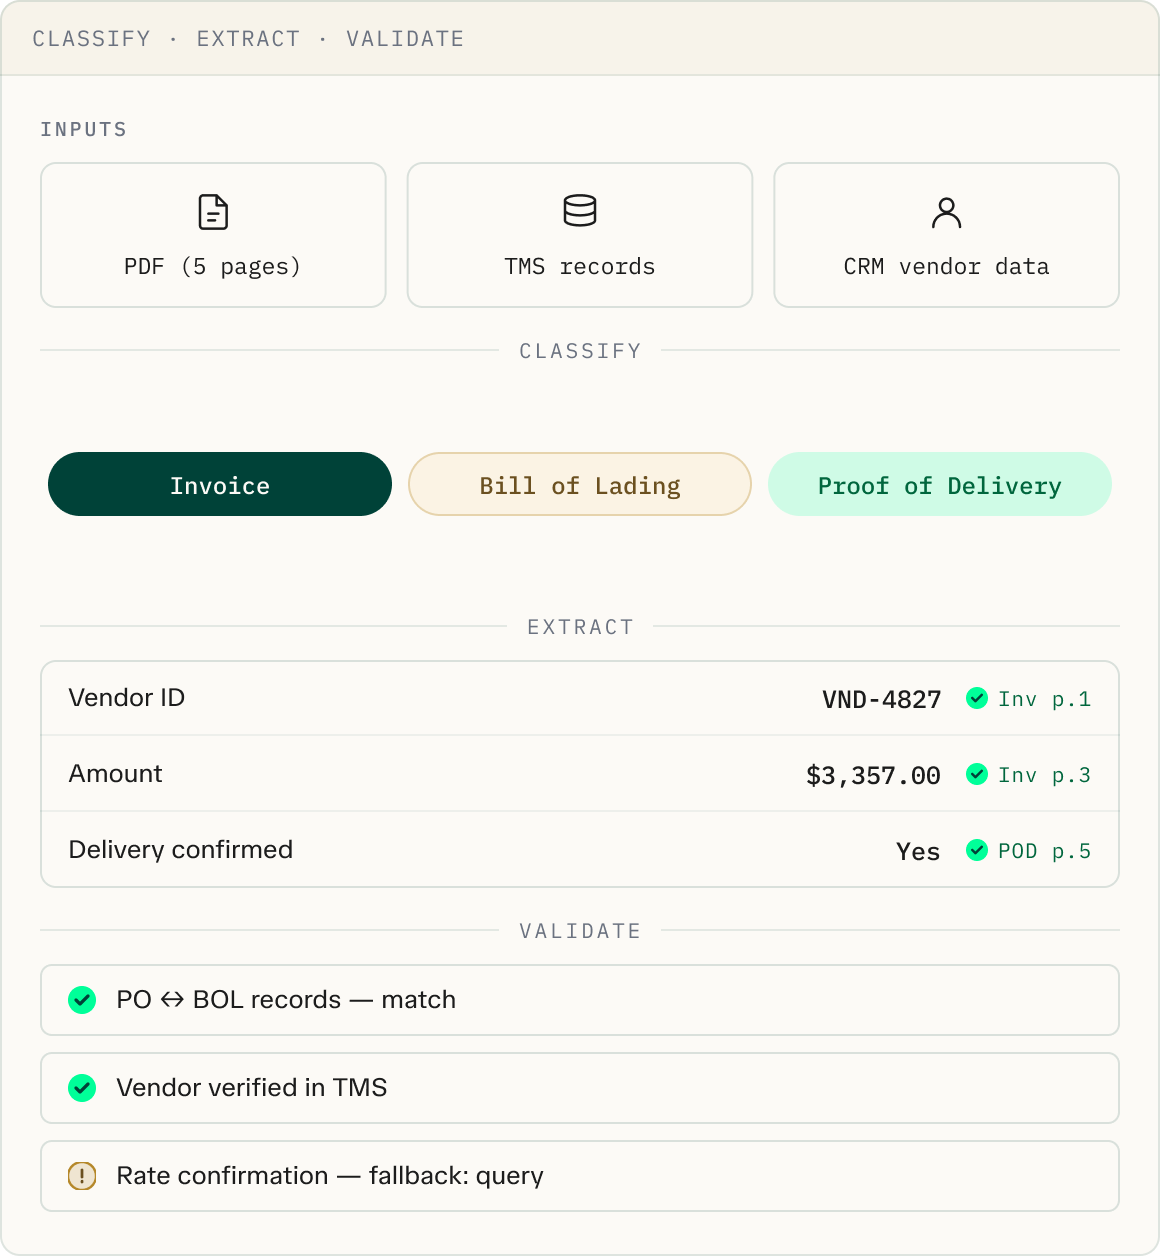
Task: Select the Invoice classification pill
Action: coord(220,484)
